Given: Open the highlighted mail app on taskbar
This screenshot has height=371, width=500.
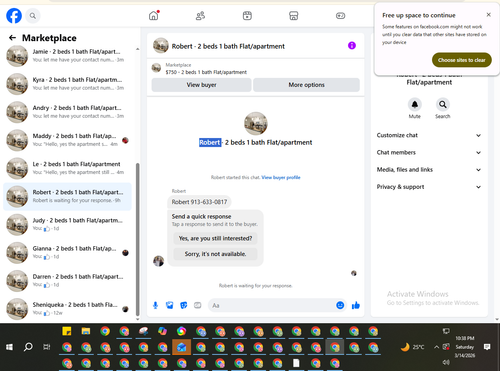Looking at the screenshot, I should pyautogui.click(x=182, y=347).
